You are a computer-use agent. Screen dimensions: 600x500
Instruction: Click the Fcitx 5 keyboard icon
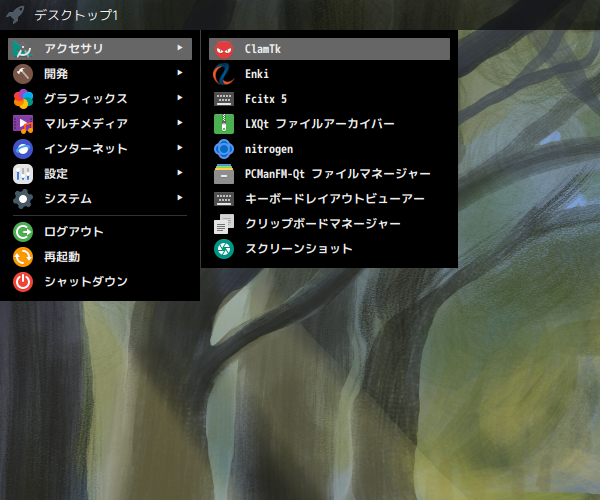[224, 99]
